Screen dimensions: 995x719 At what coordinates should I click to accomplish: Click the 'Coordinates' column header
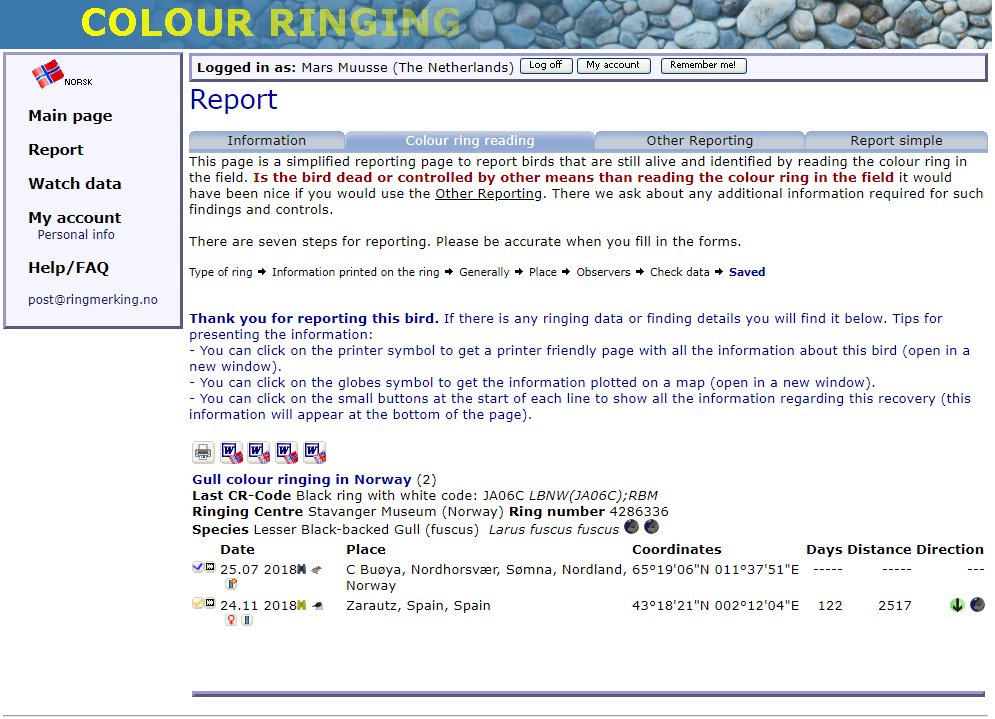coord(676,550)
